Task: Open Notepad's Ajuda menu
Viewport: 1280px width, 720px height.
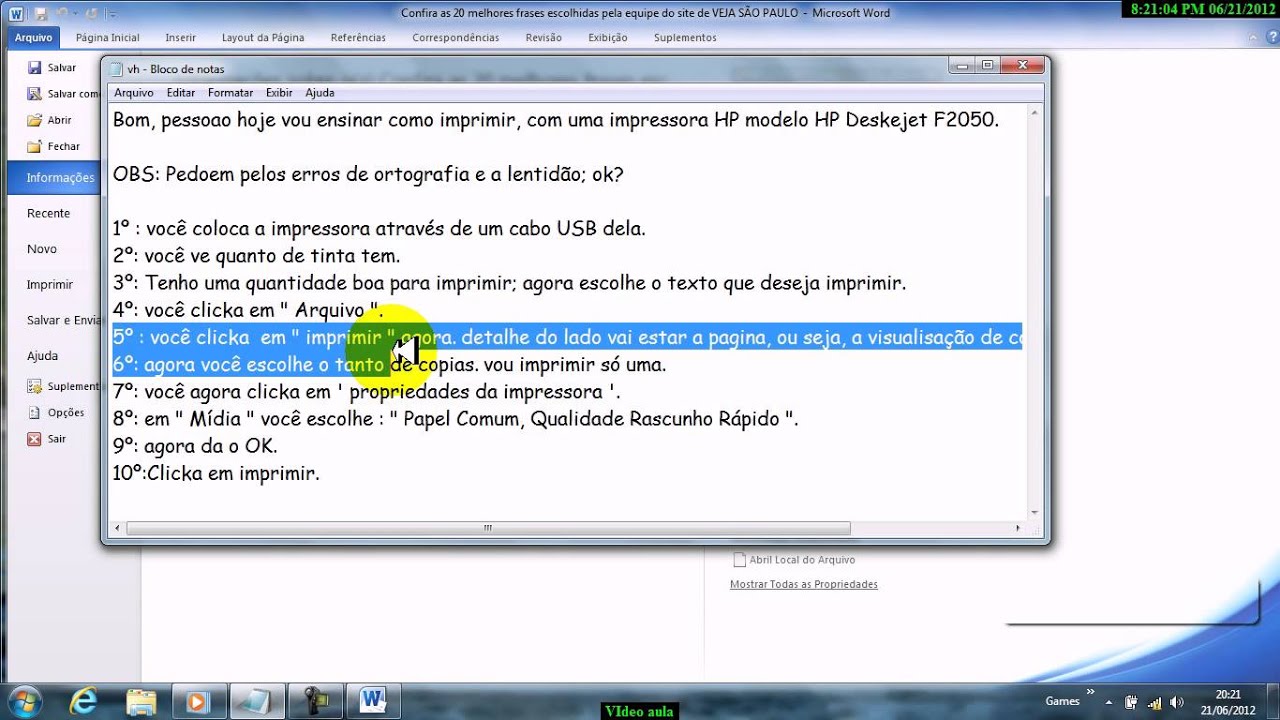Action: click(x=319, y=92)
